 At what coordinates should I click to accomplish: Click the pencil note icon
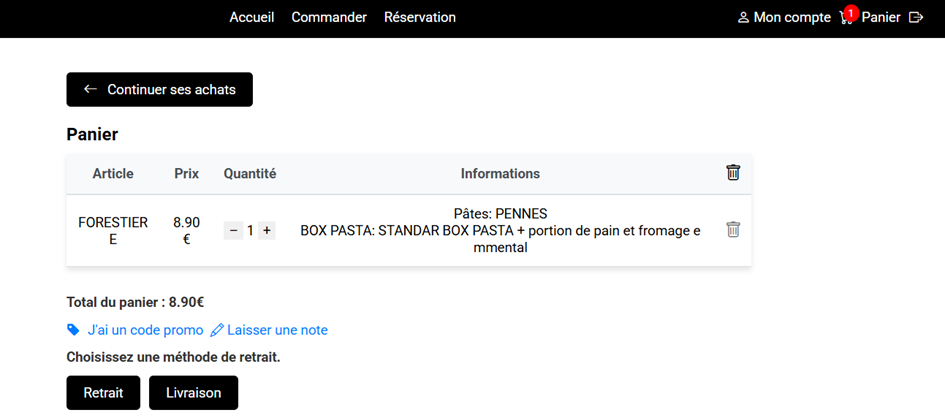coord(217,330)
